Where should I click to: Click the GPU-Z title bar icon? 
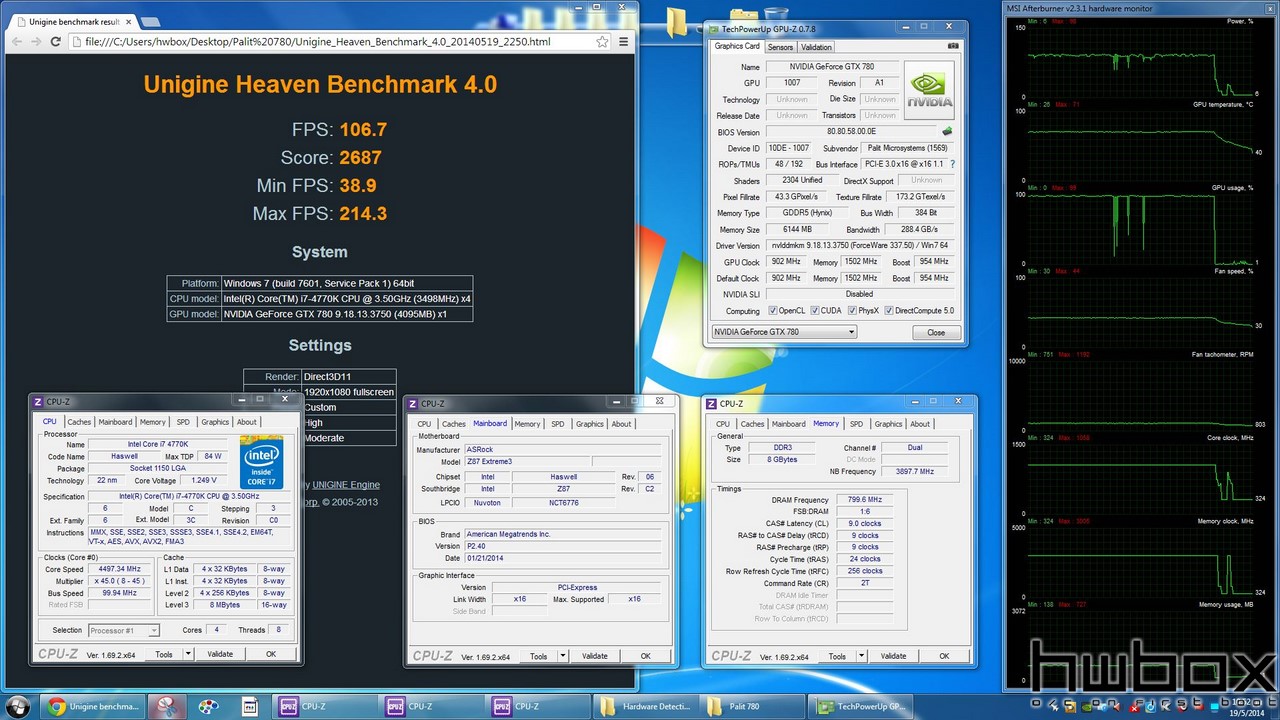pyautogui.click(x=716, y=28)
